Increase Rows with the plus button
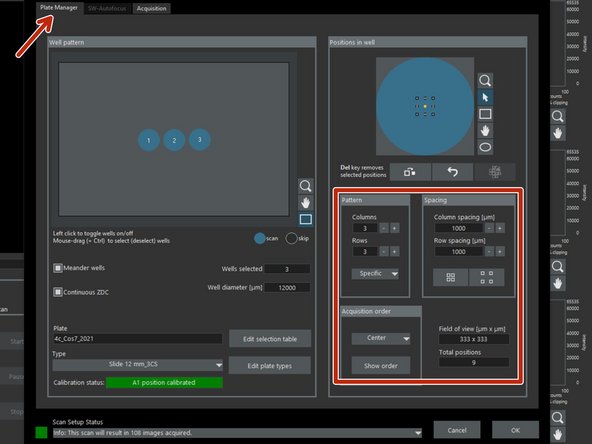This screenshot has height=444, width=592. [395, 251]
